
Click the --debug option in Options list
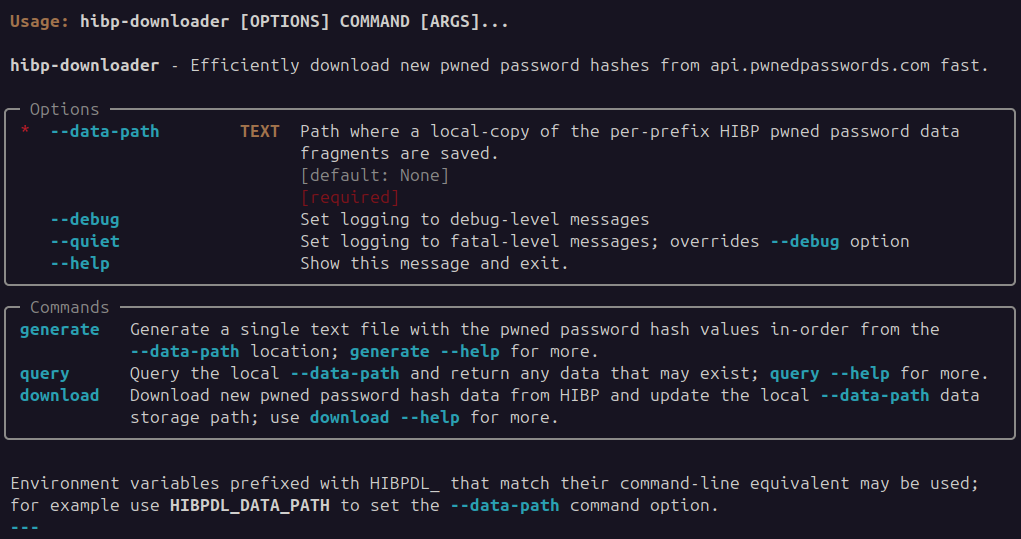point(85,219)
